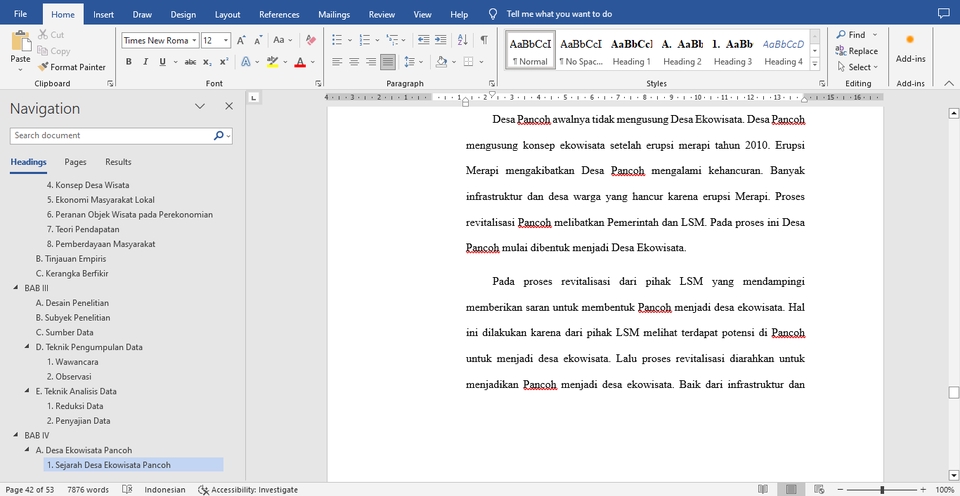Click the Copy icon
Image resolution: width=960 pixels, height=496 pixels.
click(x=43, y=51)
